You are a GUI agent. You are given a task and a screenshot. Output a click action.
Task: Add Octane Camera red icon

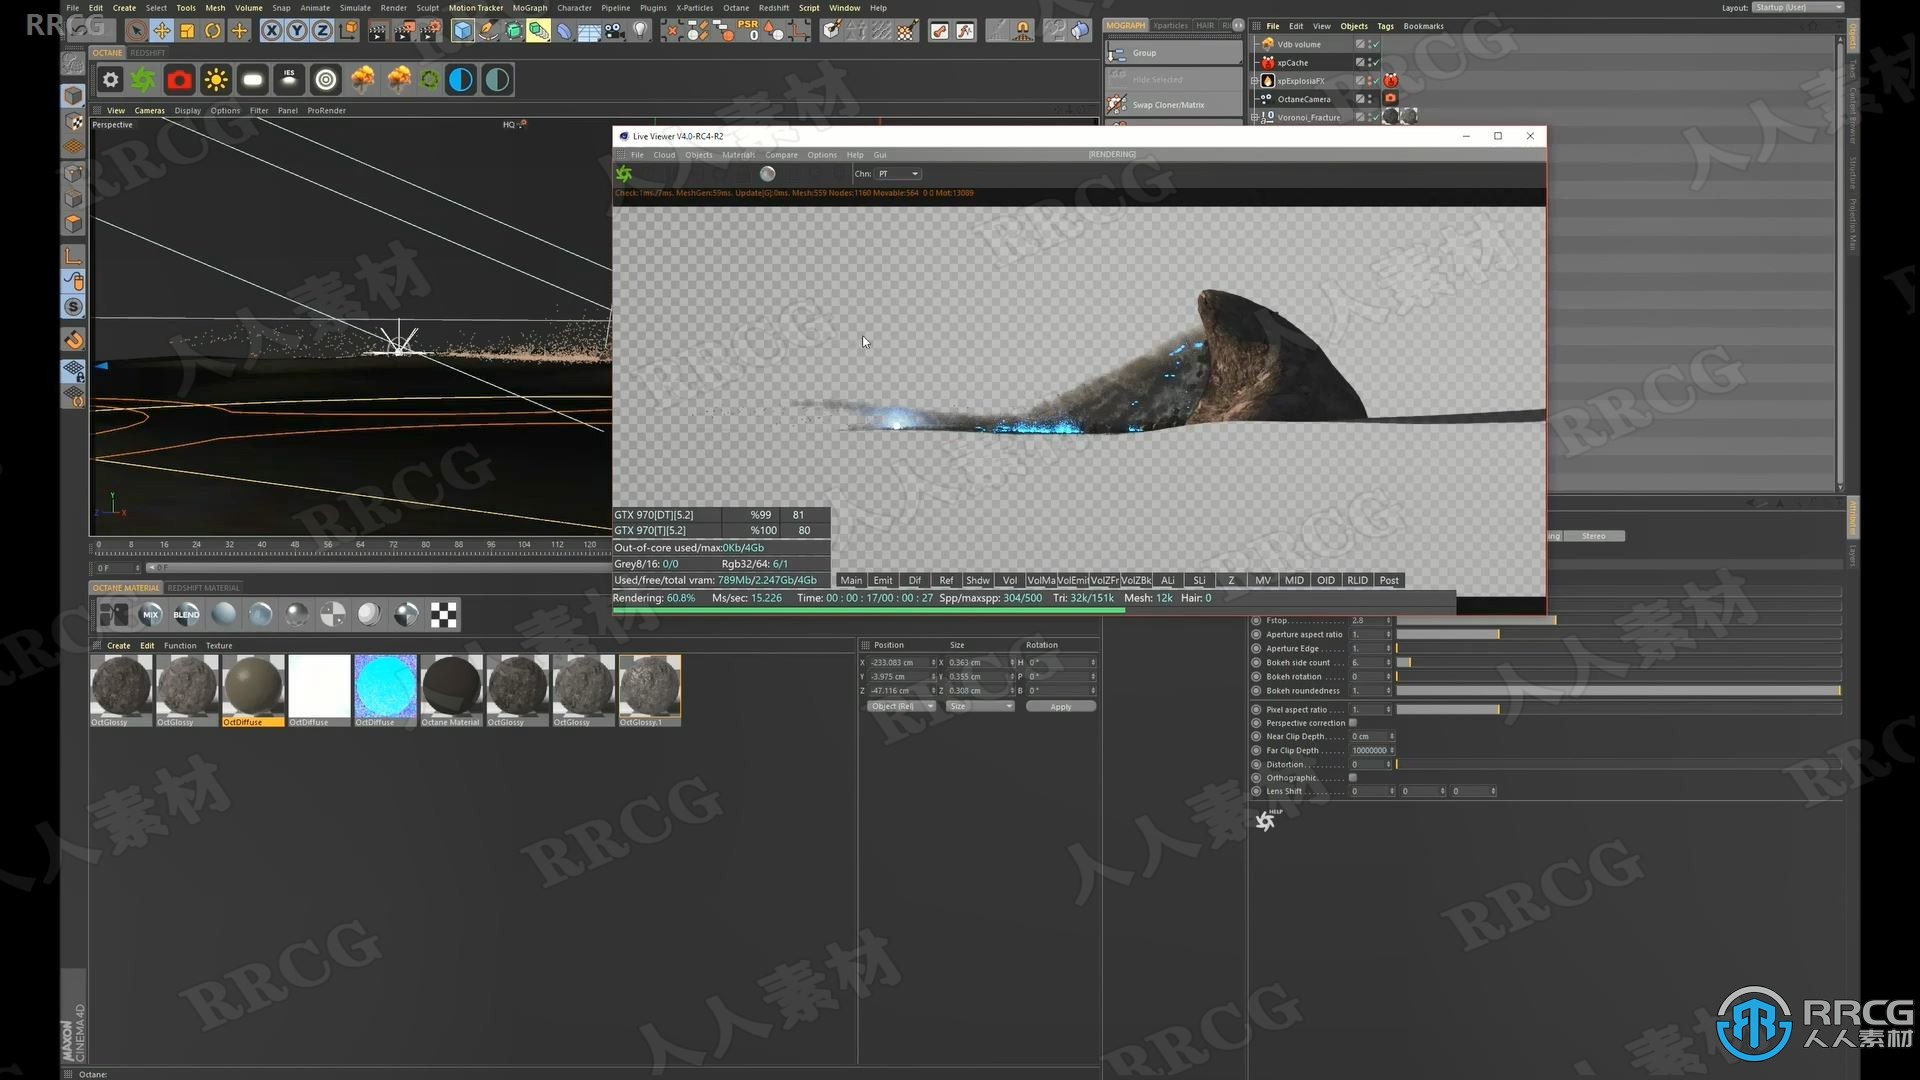[x=179, y=80]
